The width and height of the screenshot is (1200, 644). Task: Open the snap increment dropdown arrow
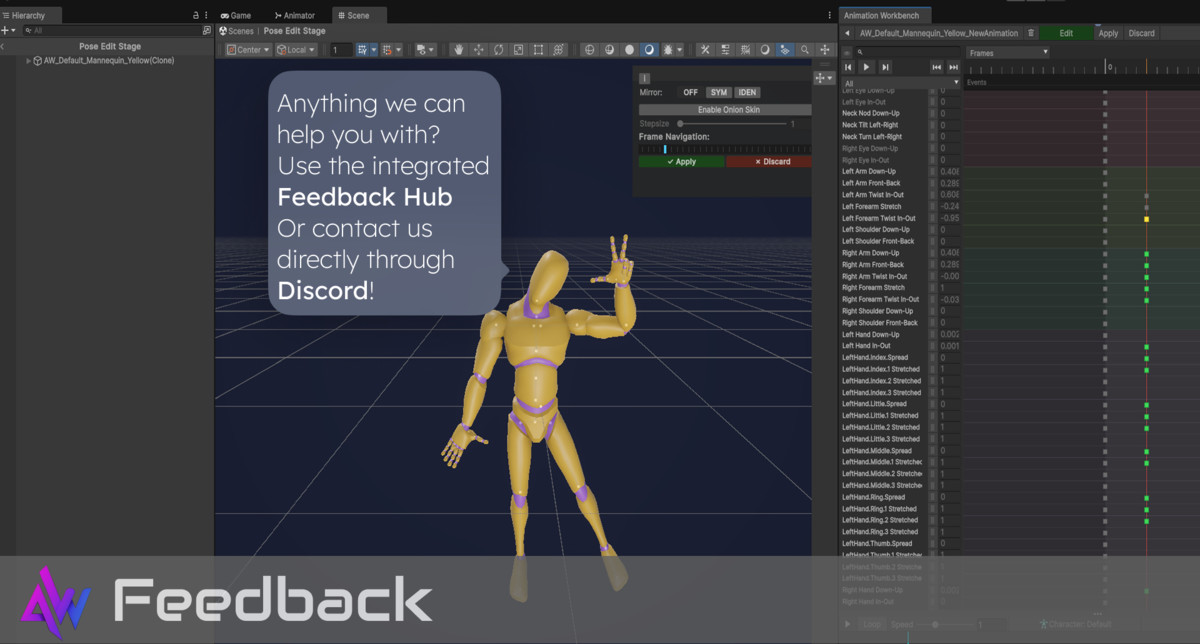398,50
